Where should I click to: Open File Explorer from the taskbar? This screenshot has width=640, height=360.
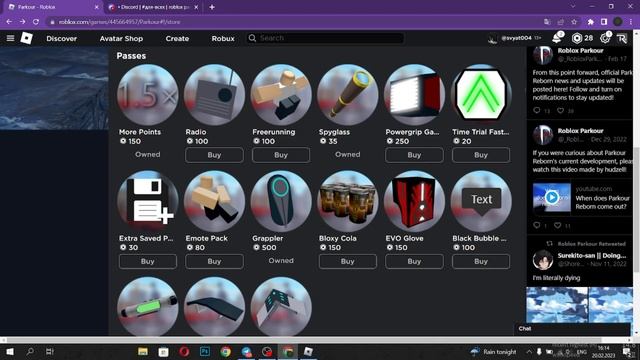tap(142, 351)
